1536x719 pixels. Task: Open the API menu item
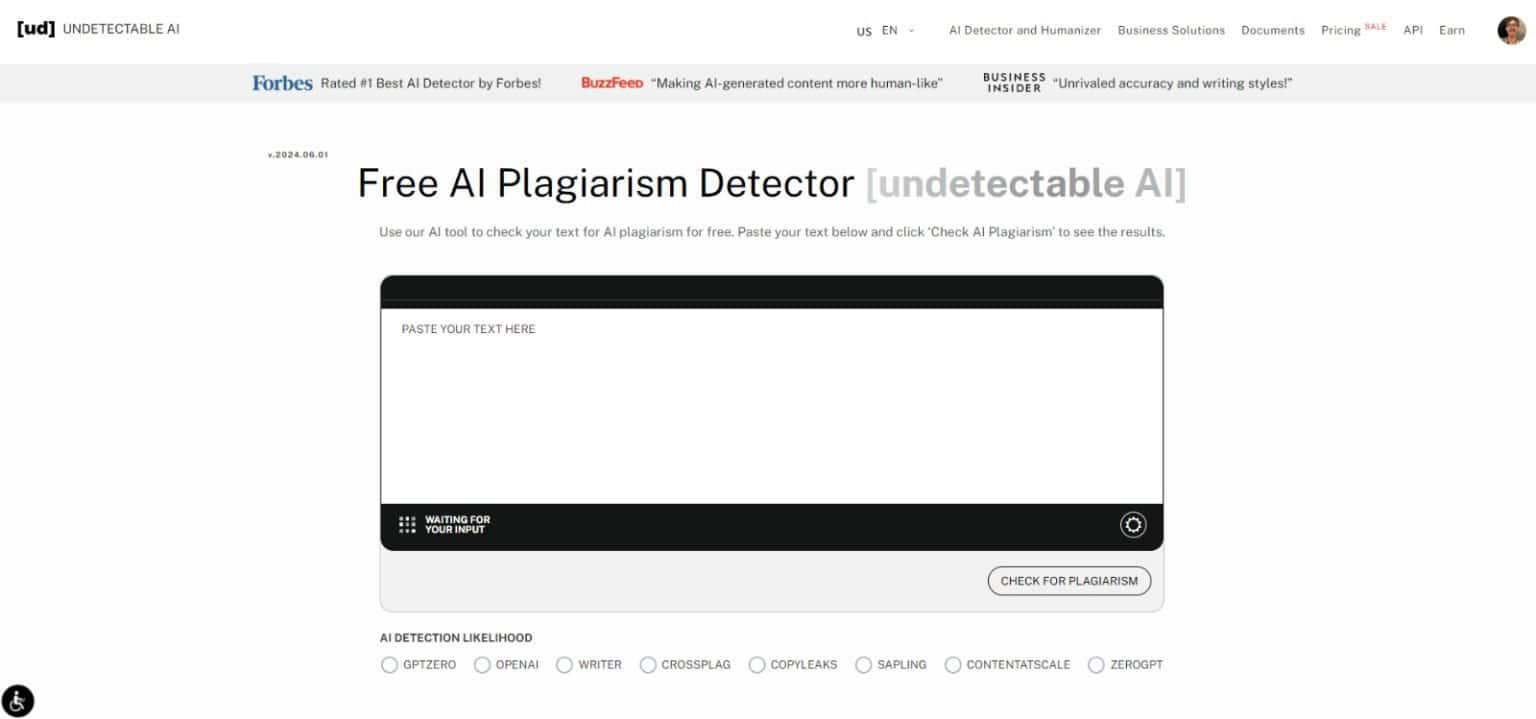point(1413,31)
